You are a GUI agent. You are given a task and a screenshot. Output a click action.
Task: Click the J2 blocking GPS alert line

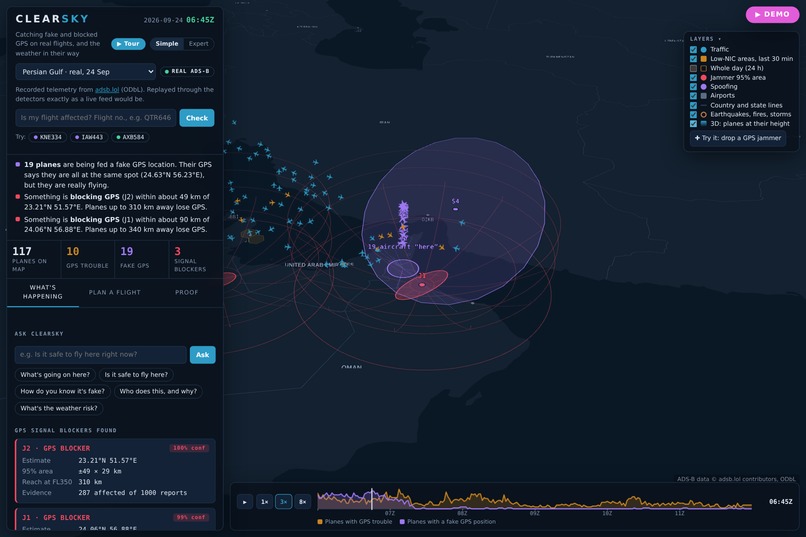click(114, 202)
